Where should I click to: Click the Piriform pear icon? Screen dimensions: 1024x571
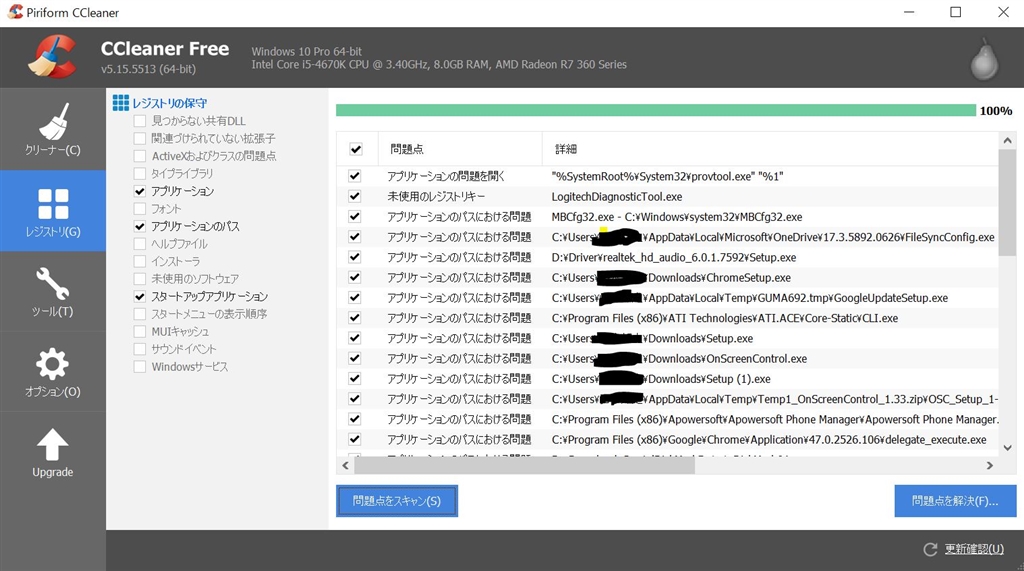click(x=984, y=59)
